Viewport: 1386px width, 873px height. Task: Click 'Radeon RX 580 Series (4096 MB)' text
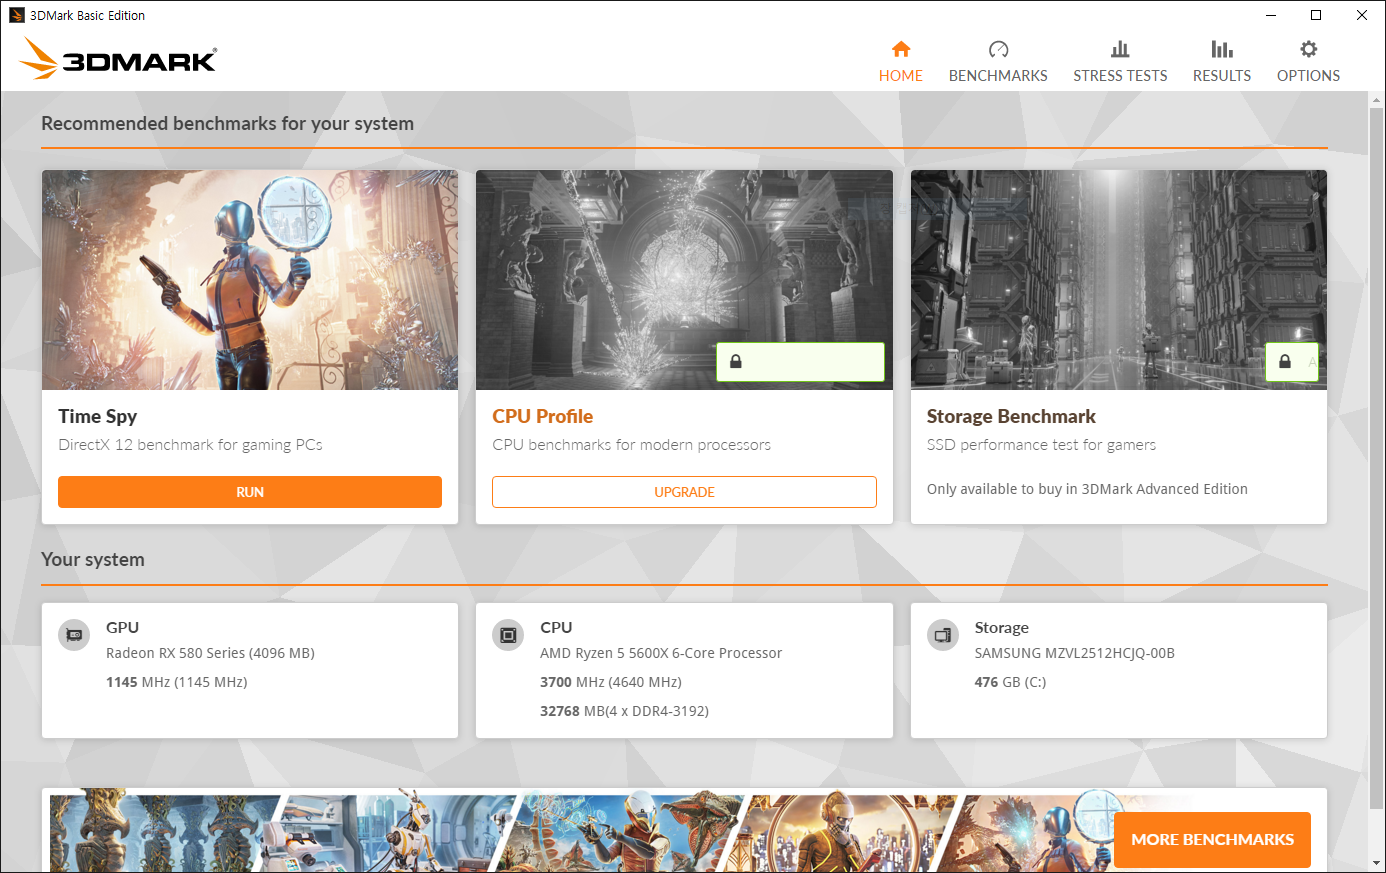coord(210,653)
